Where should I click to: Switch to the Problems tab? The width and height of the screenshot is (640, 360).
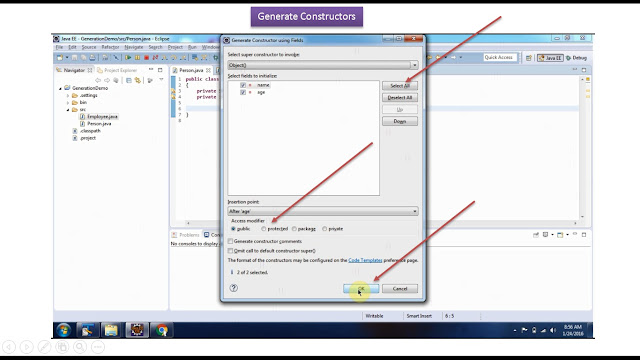[x=186, y=235]
